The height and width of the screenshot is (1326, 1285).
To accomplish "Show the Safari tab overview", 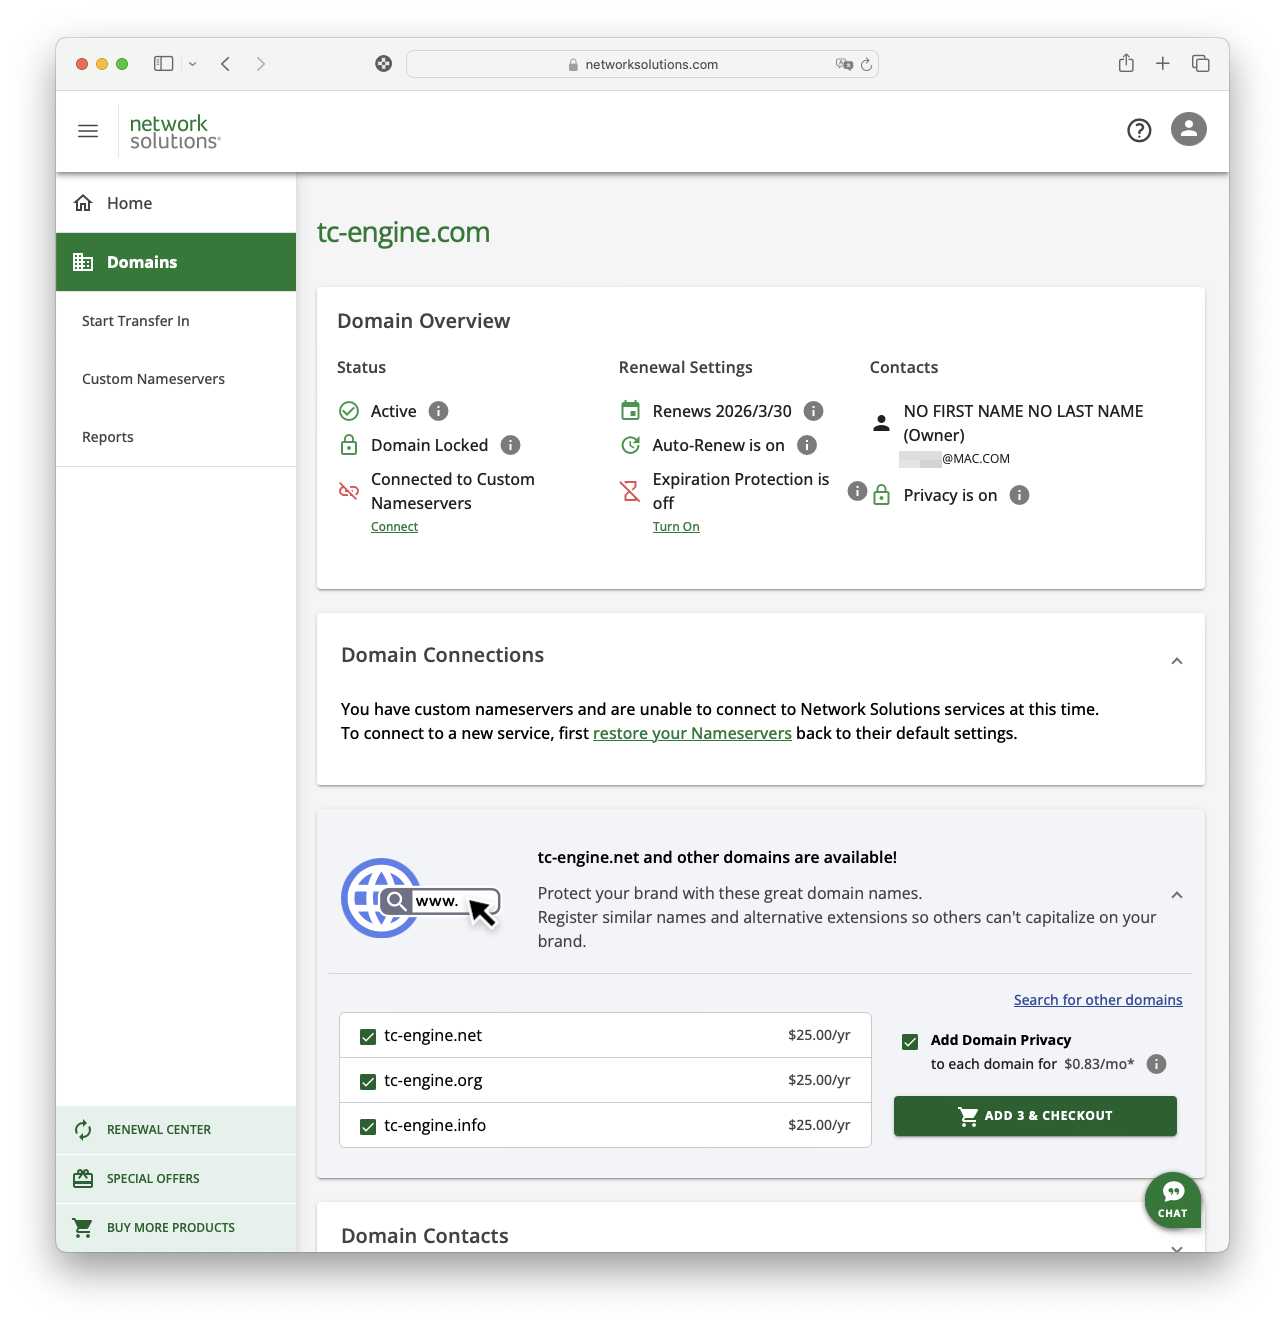I will [x=1201, y=64].
